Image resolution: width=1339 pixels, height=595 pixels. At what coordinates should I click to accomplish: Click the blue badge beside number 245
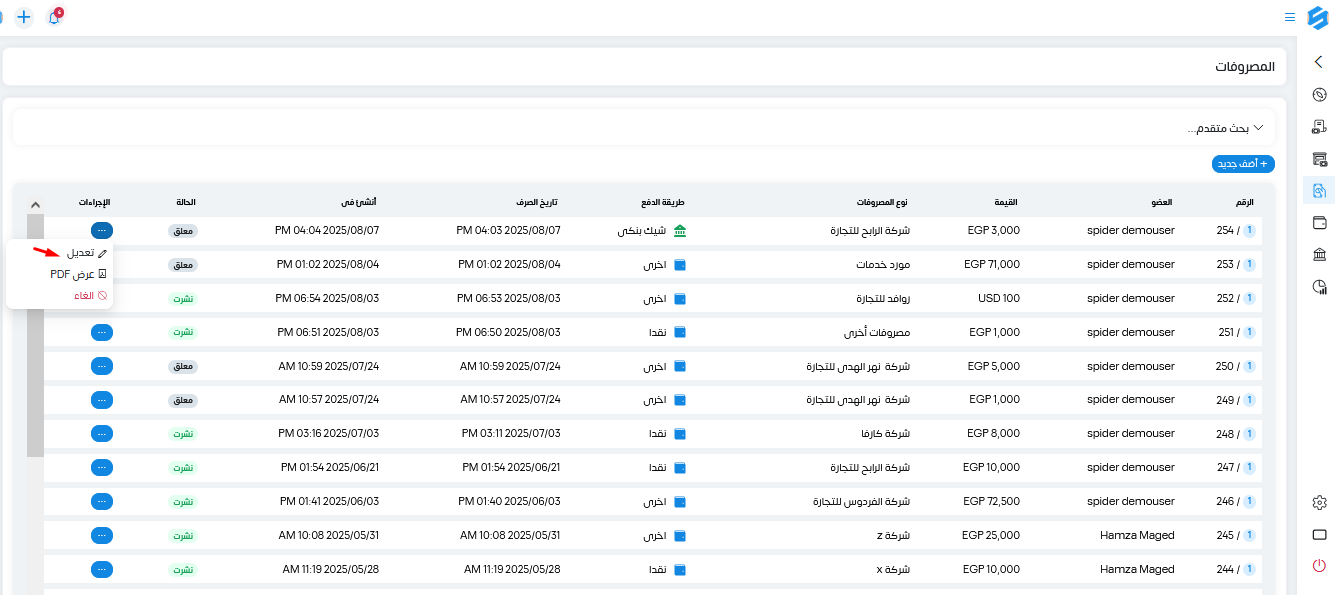pyautogui.click(x=1249, y=536)
